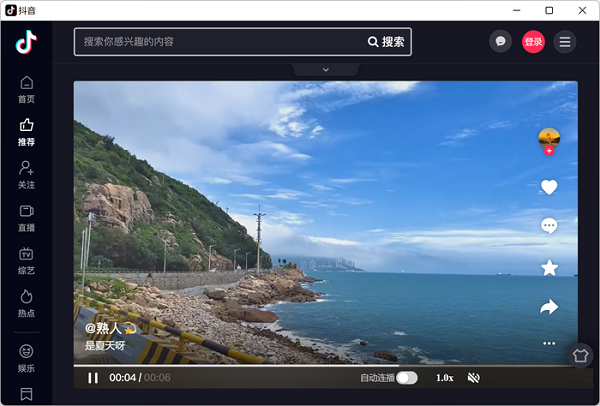Open the messages chat bubble icon
Viewport: 600px width, 406px height.
[x=501, y=41]
